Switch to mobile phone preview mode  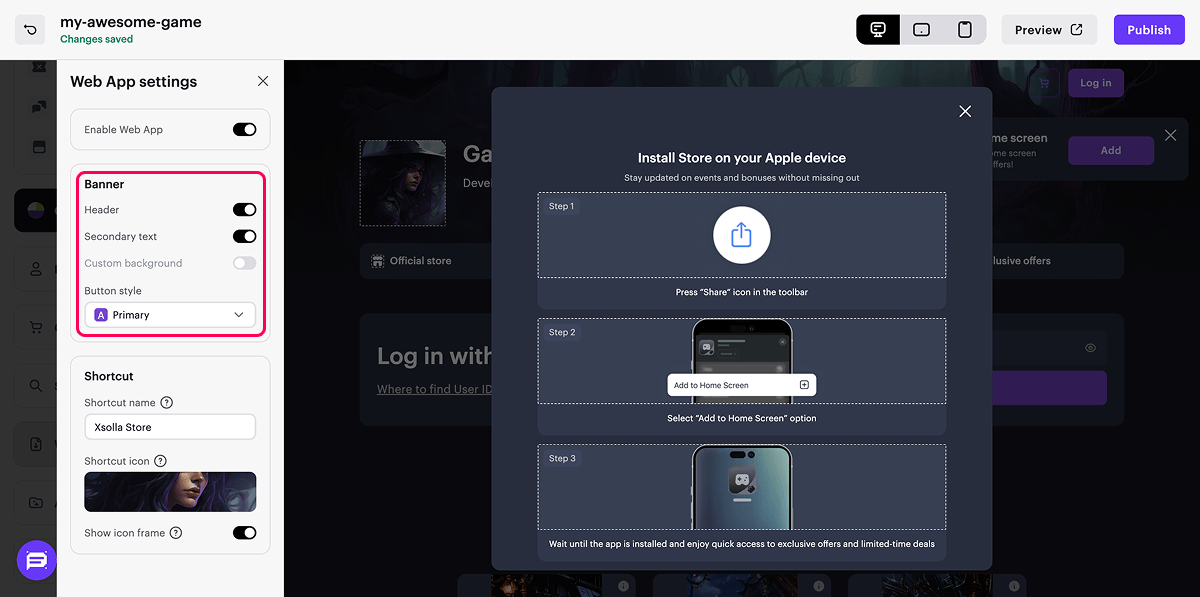[x=965, y=29]
